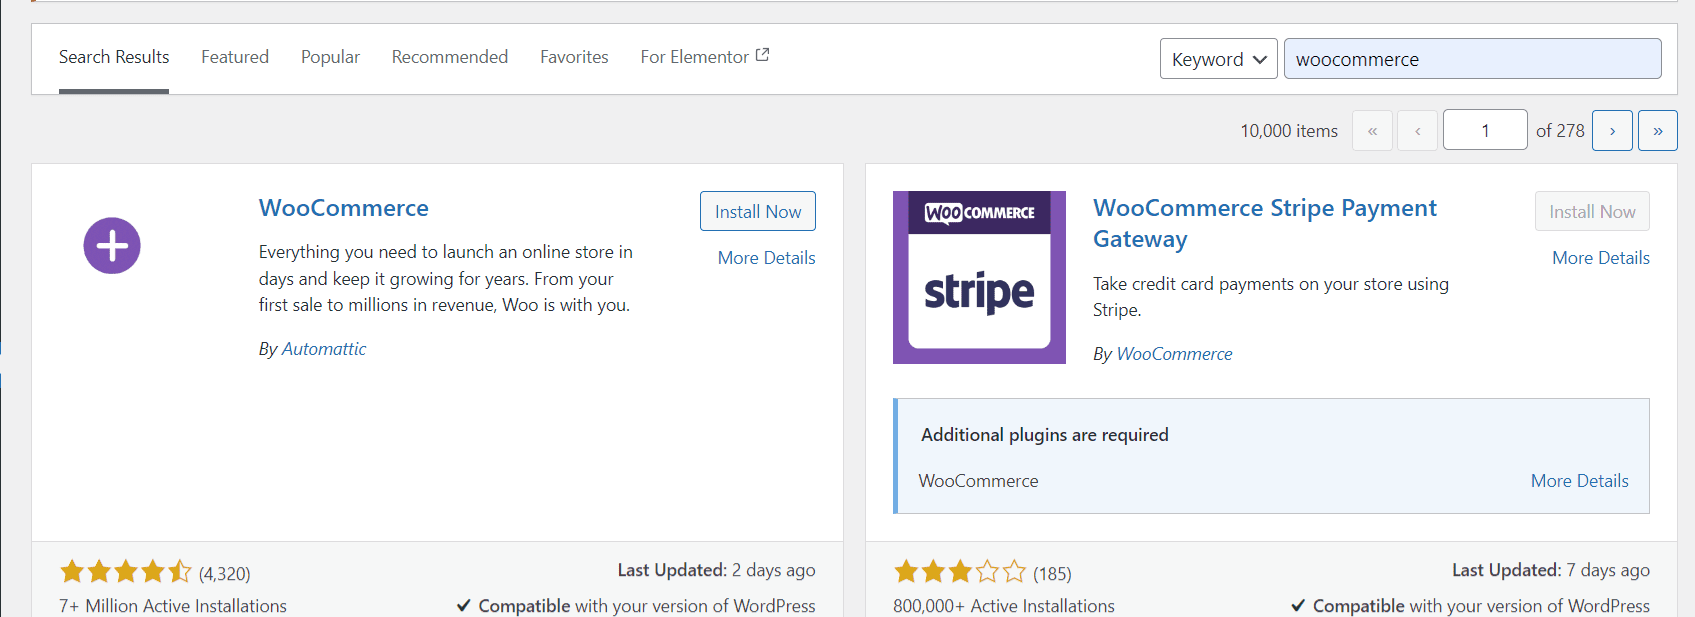Install the WooCommerce plugin now
Screen dimensions: 1695x617
tap(758, 211)
